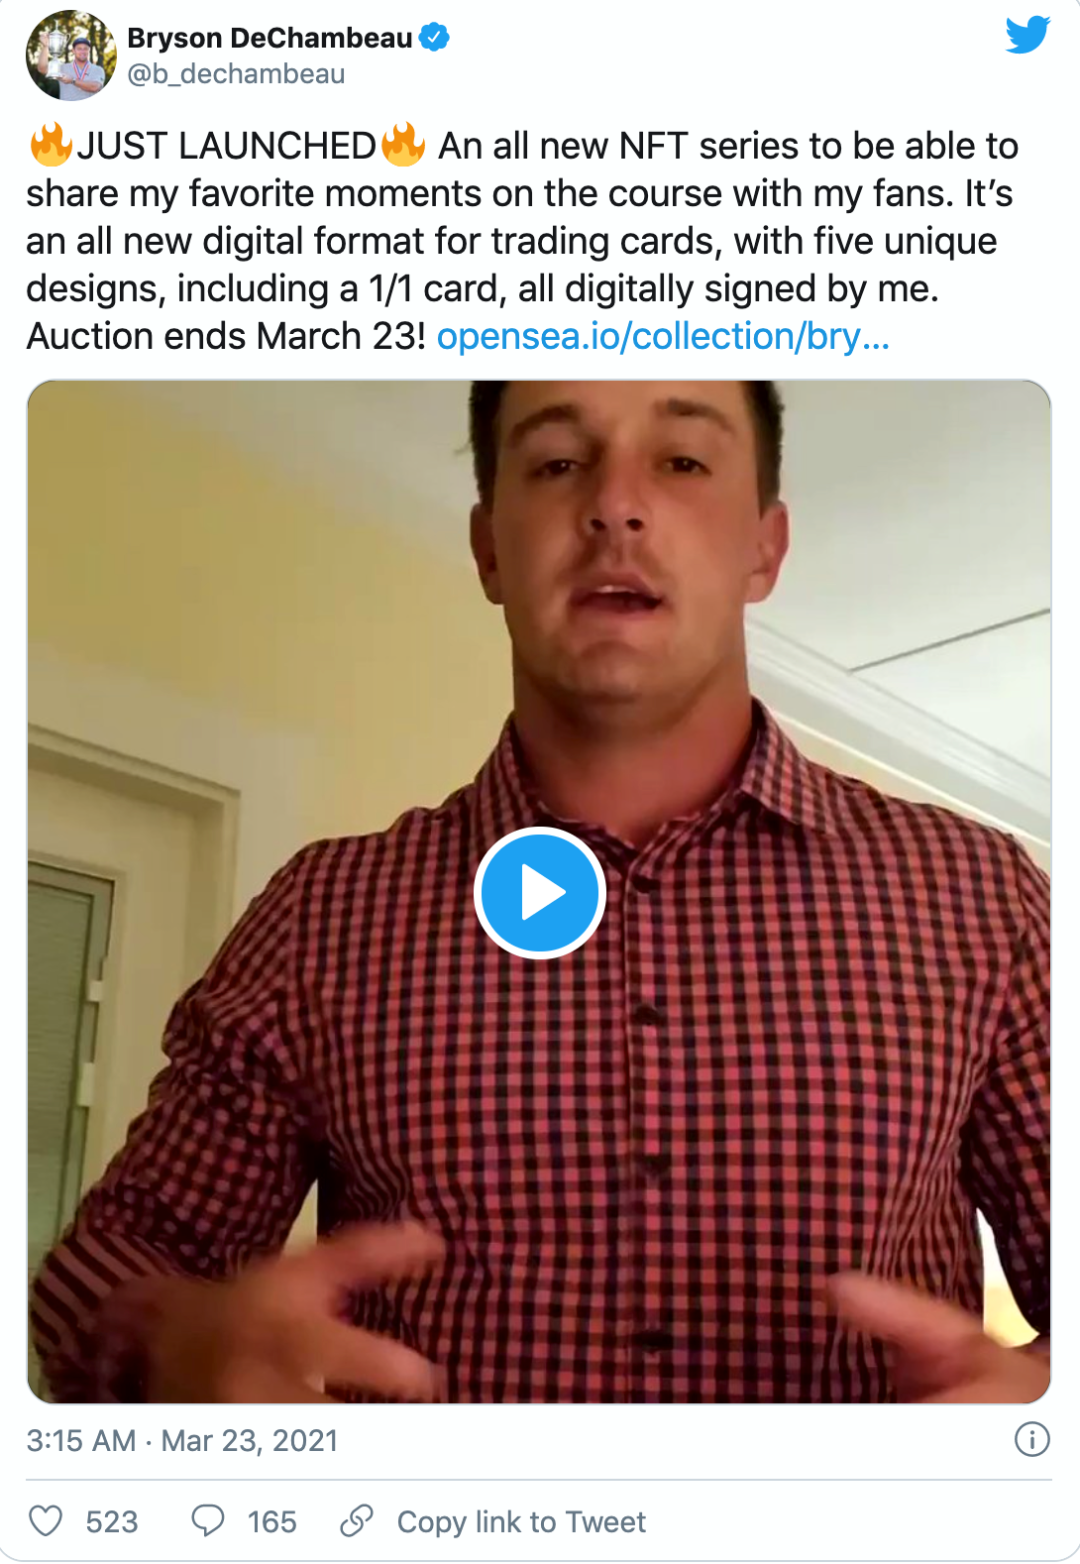Like the tweet with heart icon
The height and width of the screenshot is (1564, 1080).
pyautogui.click(x=45, y=1521)
